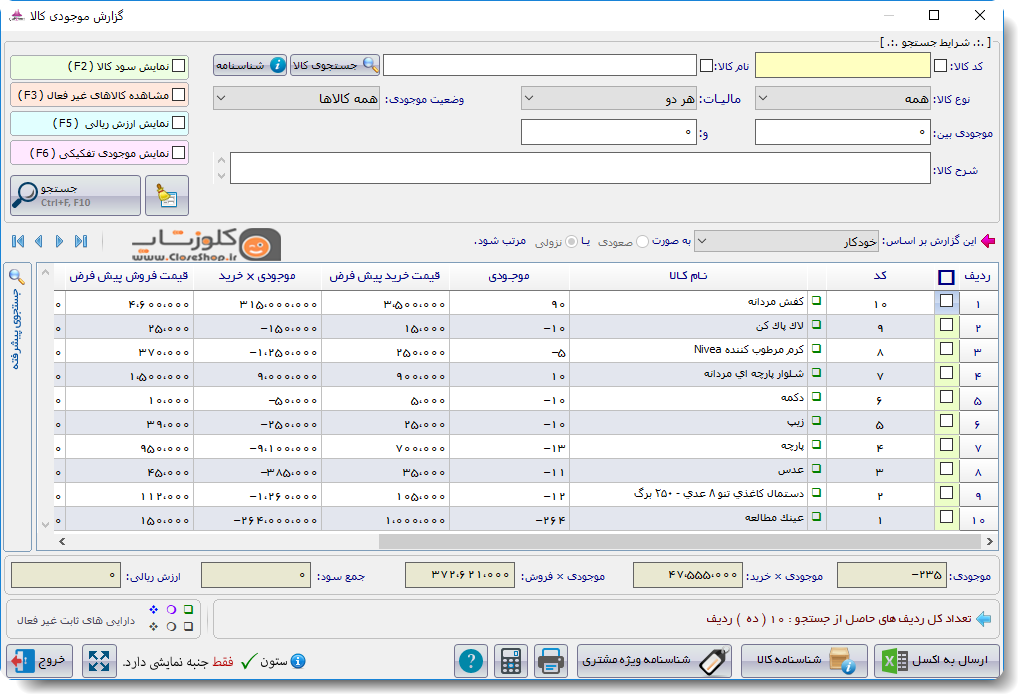Click the جستجو Ctrl+F search button
The width and height of the screenshot is (1019, 695).
tap(75, 195)
